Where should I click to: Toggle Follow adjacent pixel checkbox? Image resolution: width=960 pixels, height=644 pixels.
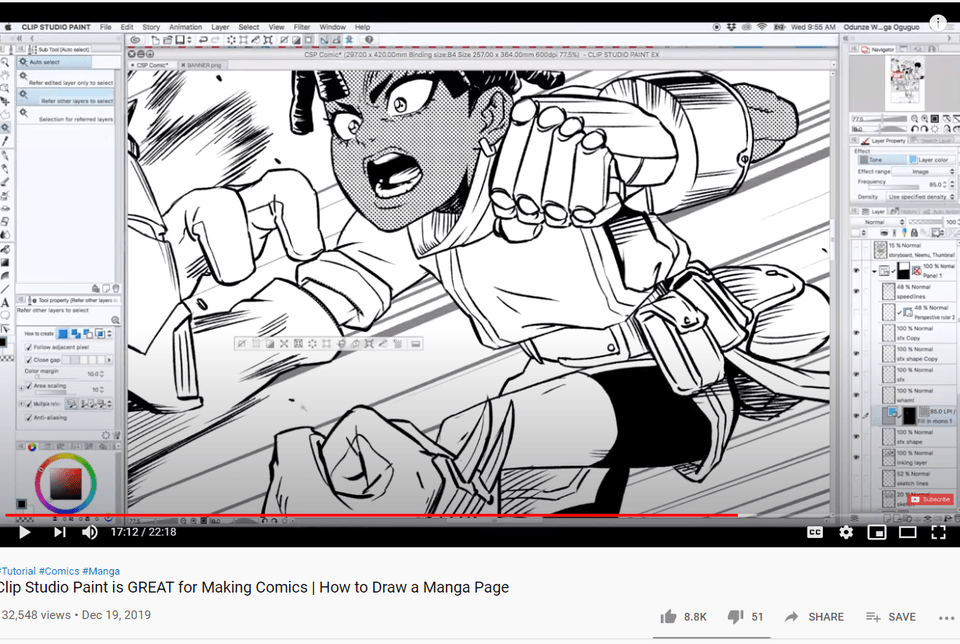click(x=28, y=347)
